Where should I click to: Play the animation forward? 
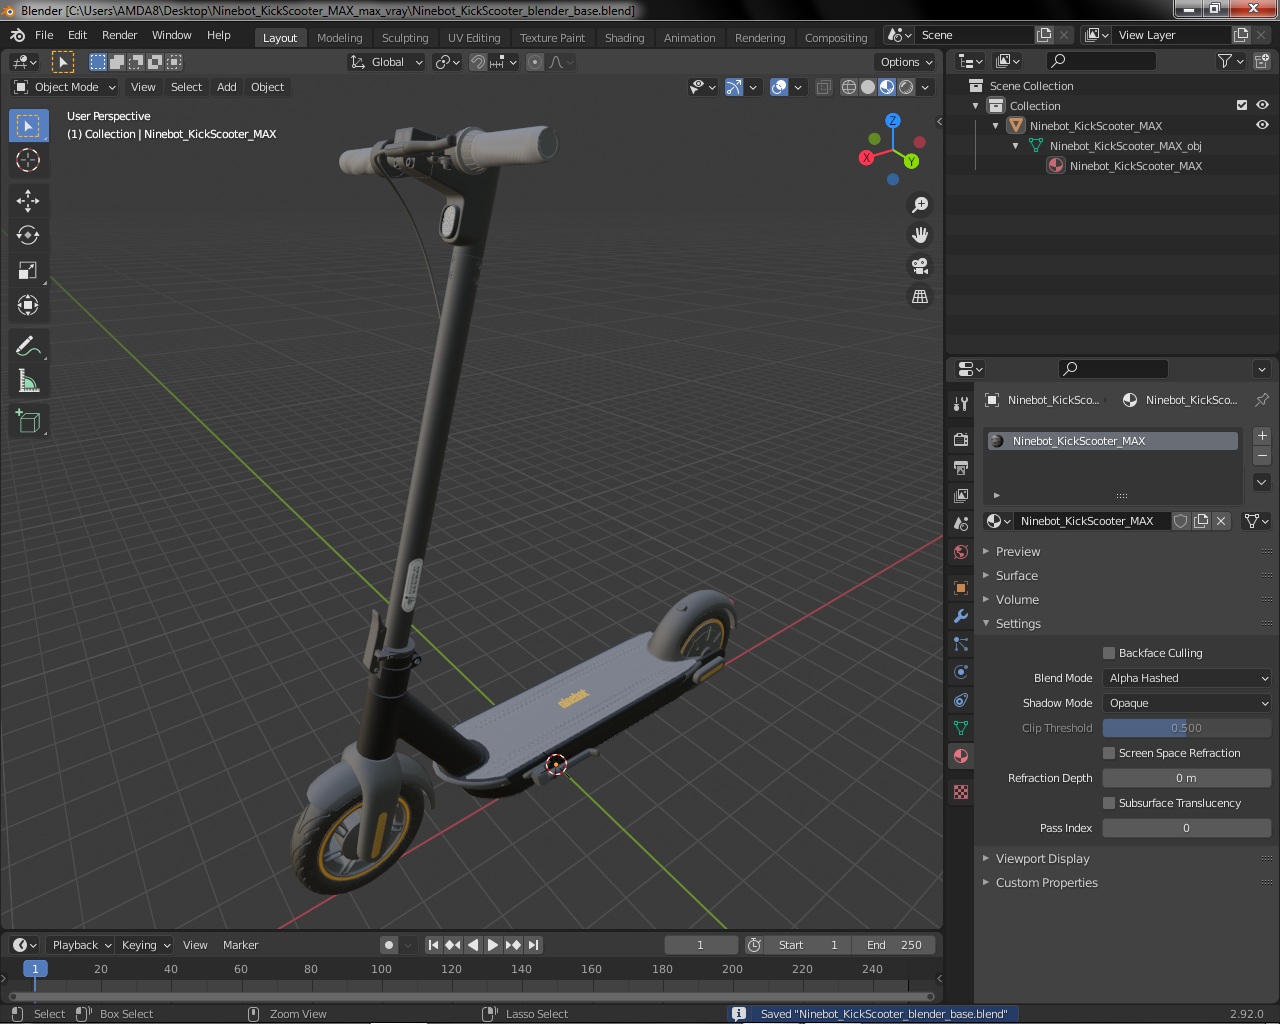[x=493, y=945]
